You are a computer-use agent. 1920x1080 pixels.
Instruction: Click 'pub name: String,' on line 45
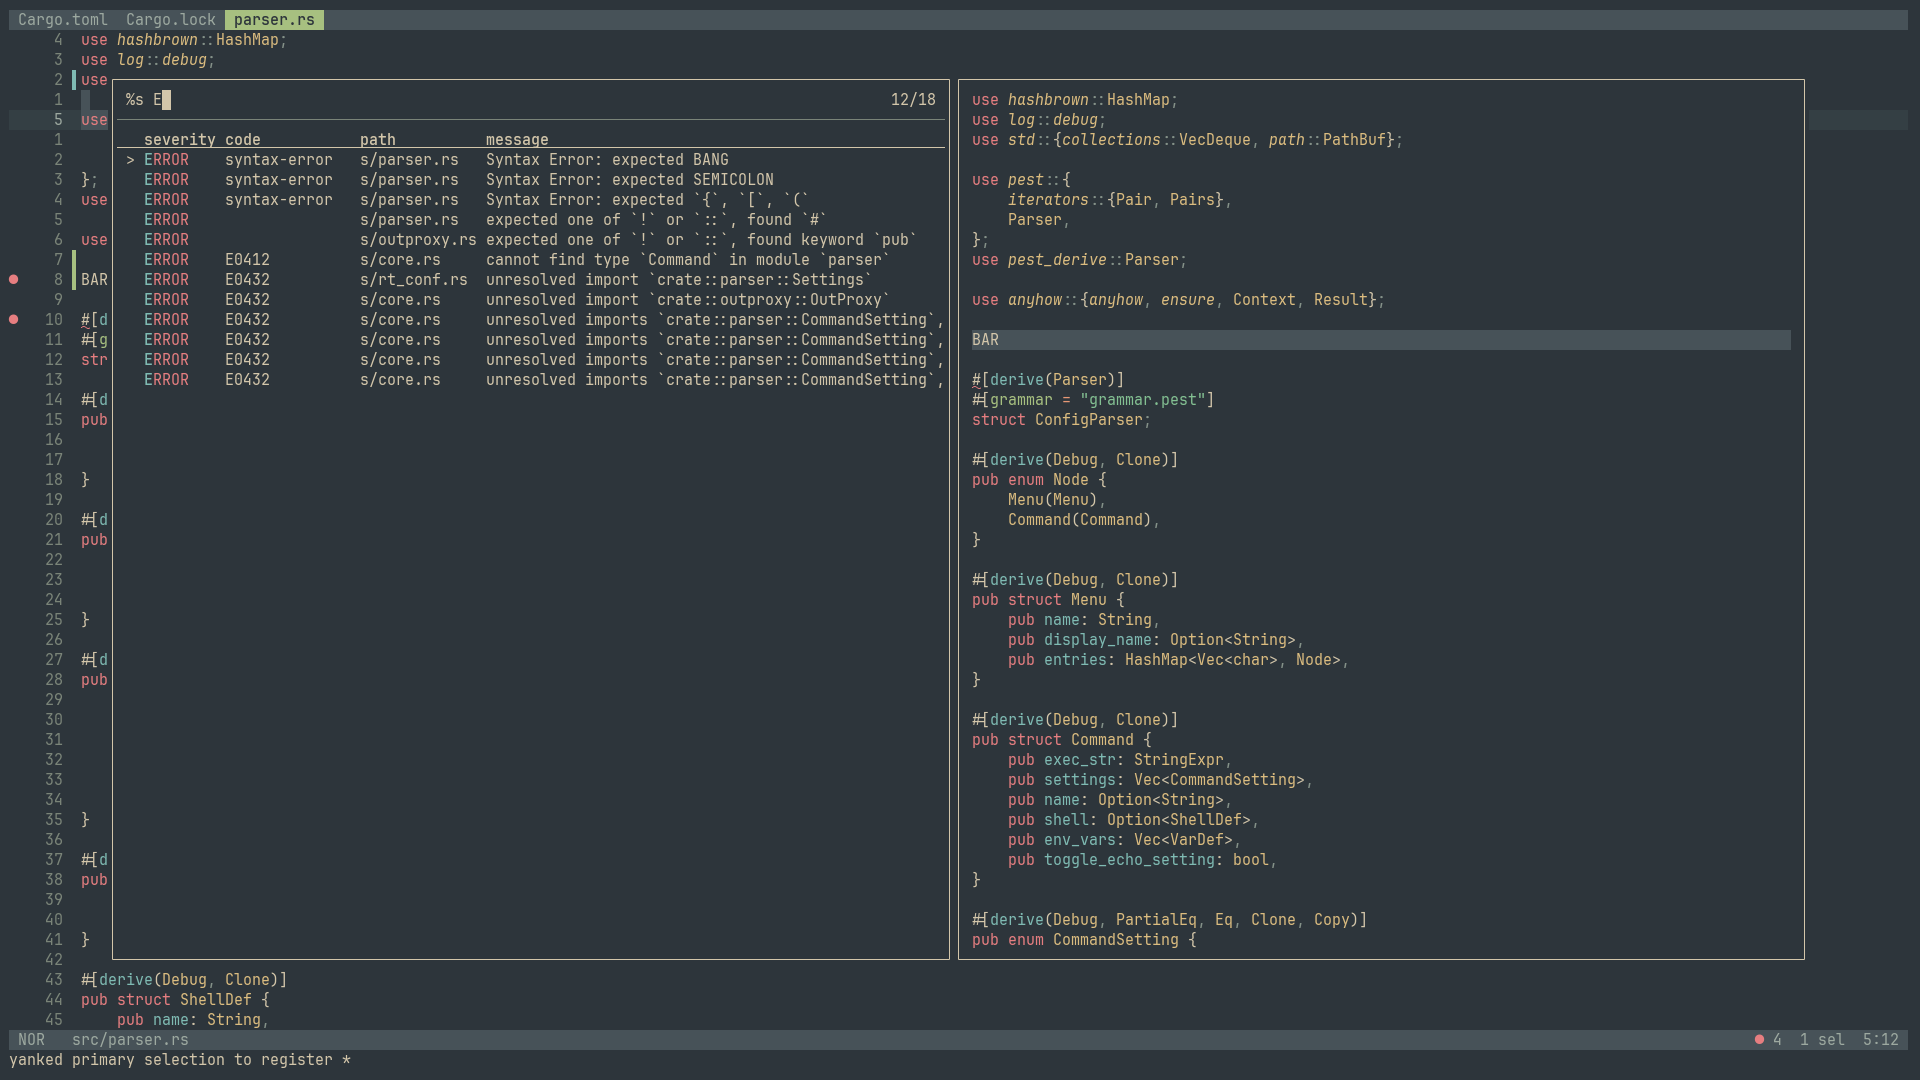coord(193,1020)
